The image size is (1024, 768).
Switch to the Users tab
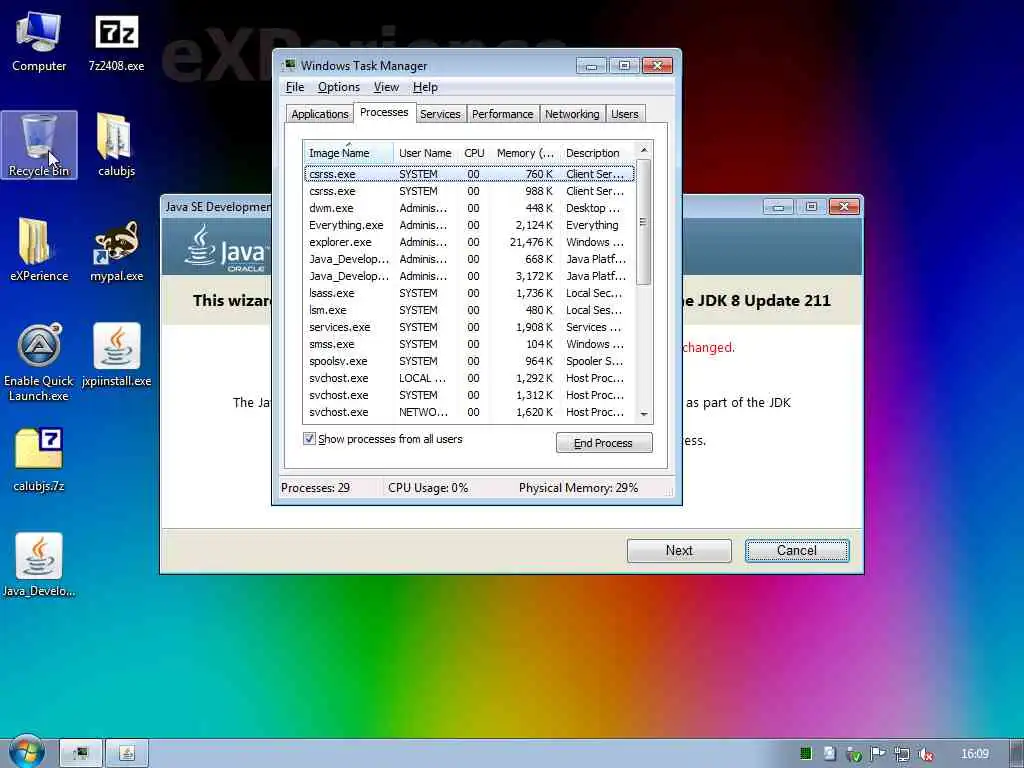point(624,114)
